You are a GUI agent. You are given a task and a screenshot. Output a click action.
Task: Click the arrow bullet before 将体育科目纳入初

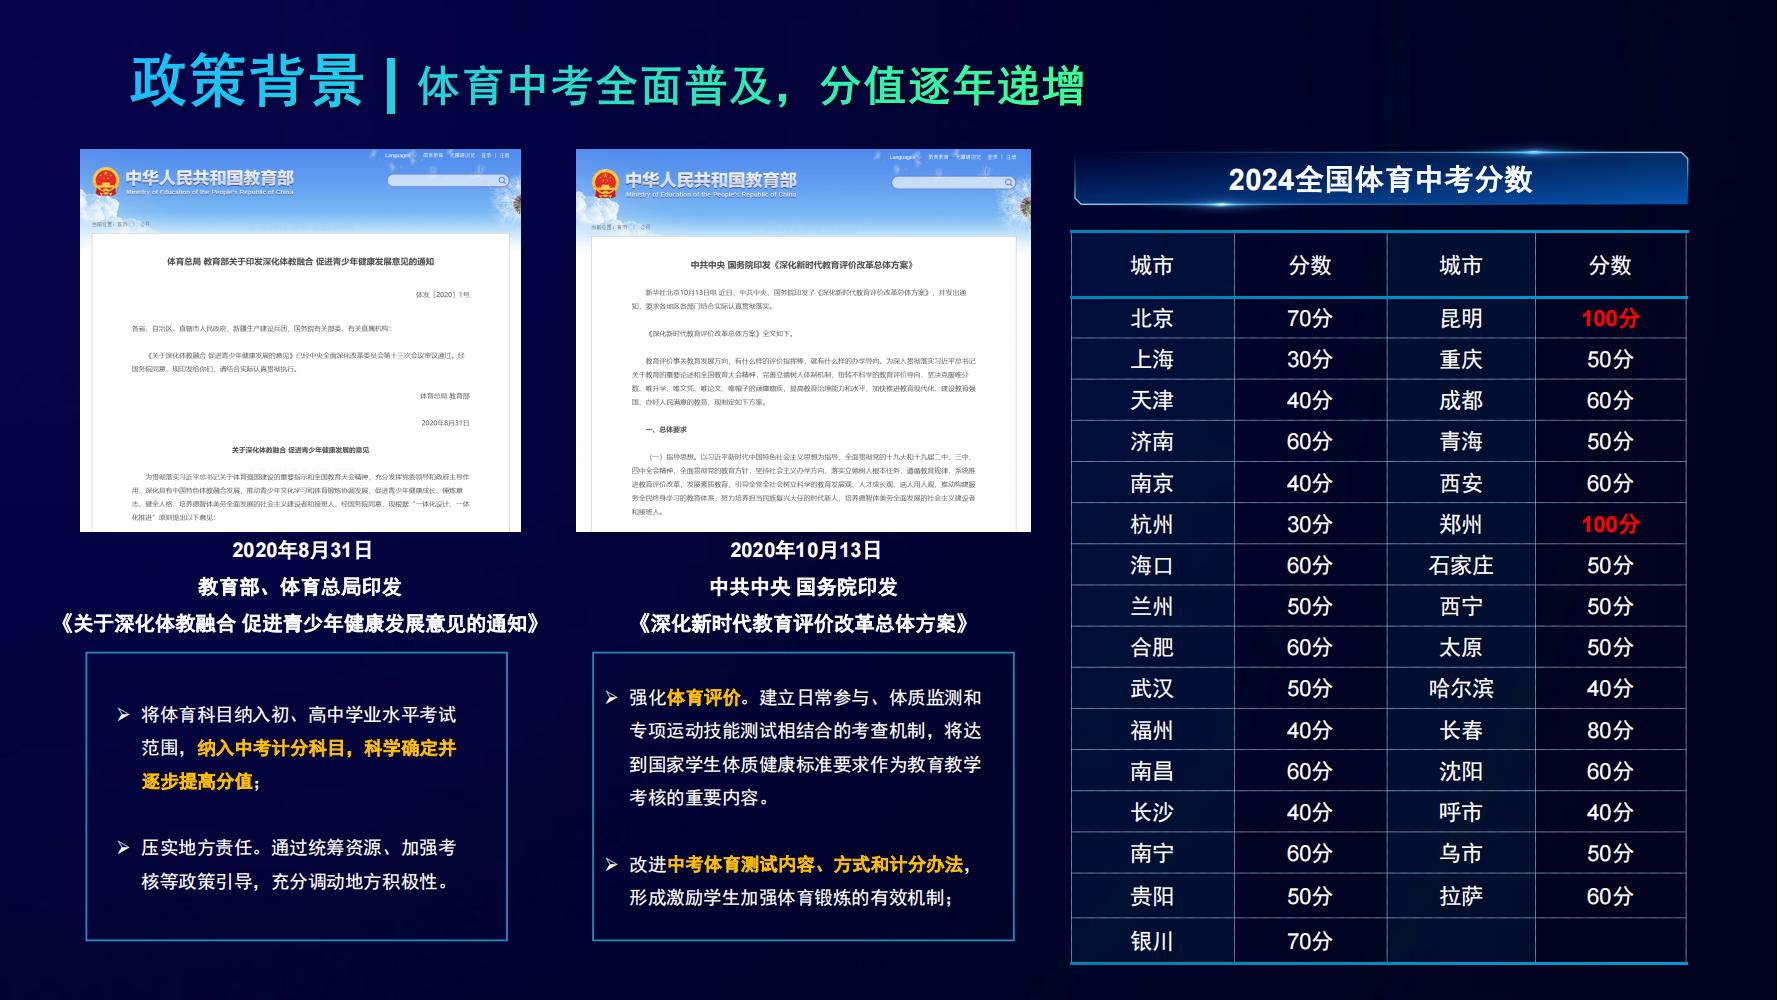124,715
